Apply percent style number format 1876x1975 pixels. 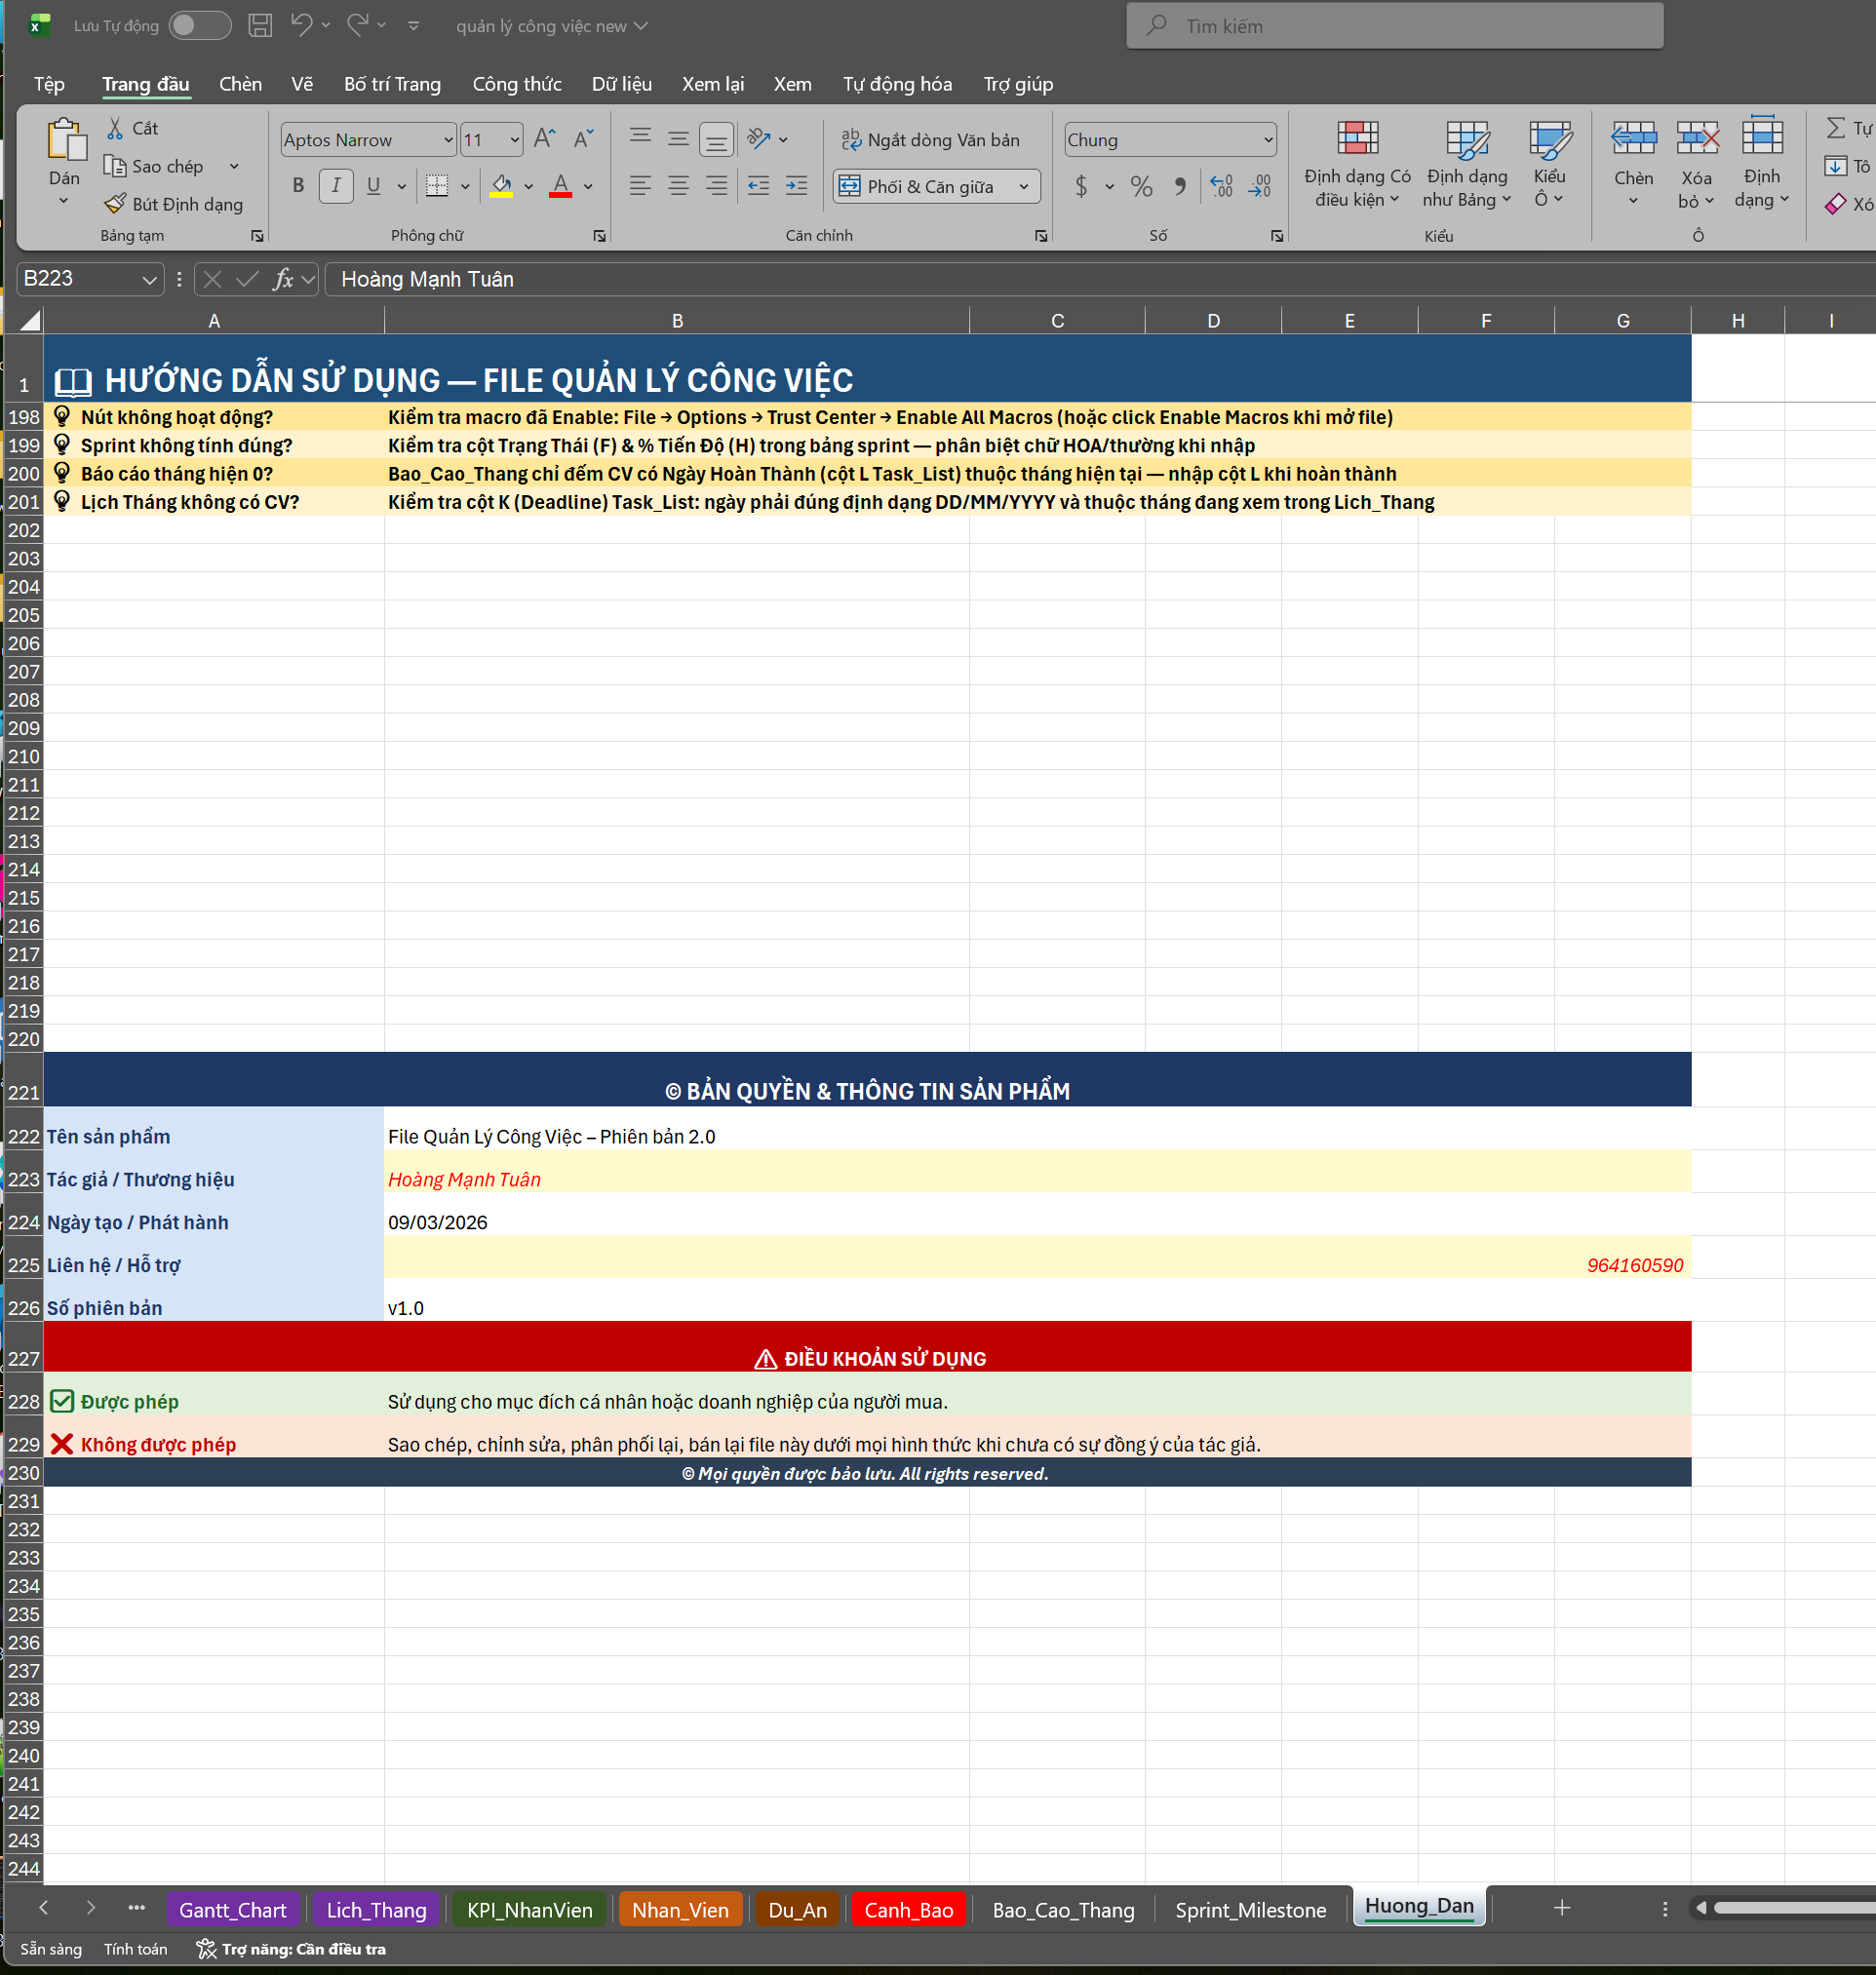[x=1141, y=186]
